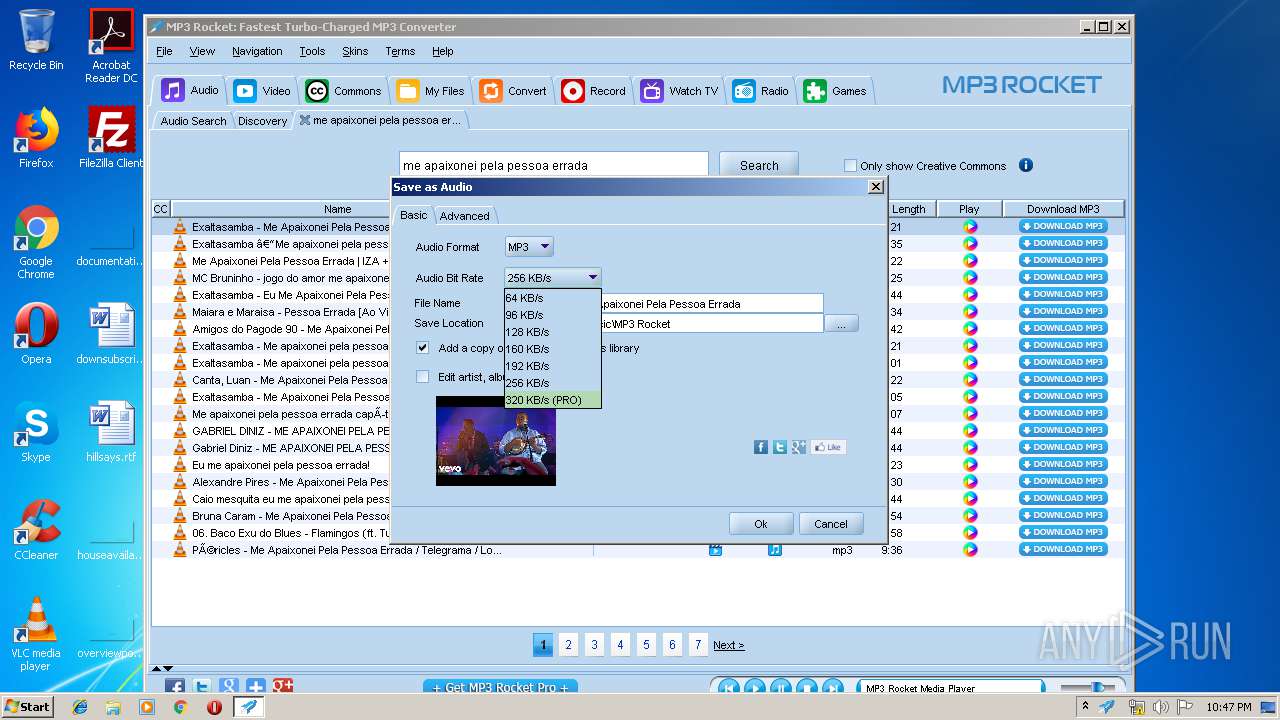Open the Audio Format MP3 dropdown

[x=529, y=246]
